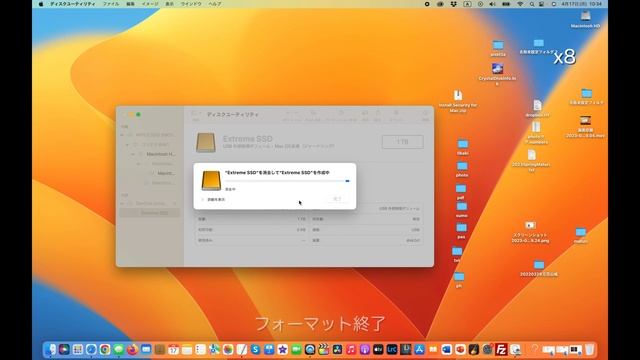Open Launchpad from the Dock
Screen dimensions: 640x360
[78, 349]
